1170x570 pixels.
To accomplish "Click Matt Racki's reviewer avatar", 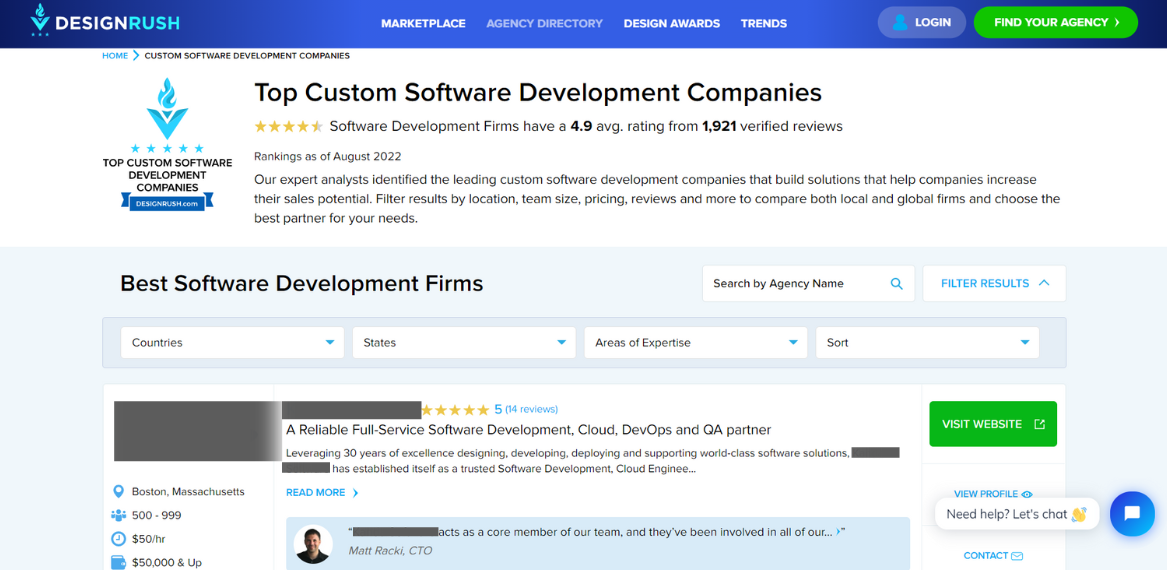I will point(313,544).
